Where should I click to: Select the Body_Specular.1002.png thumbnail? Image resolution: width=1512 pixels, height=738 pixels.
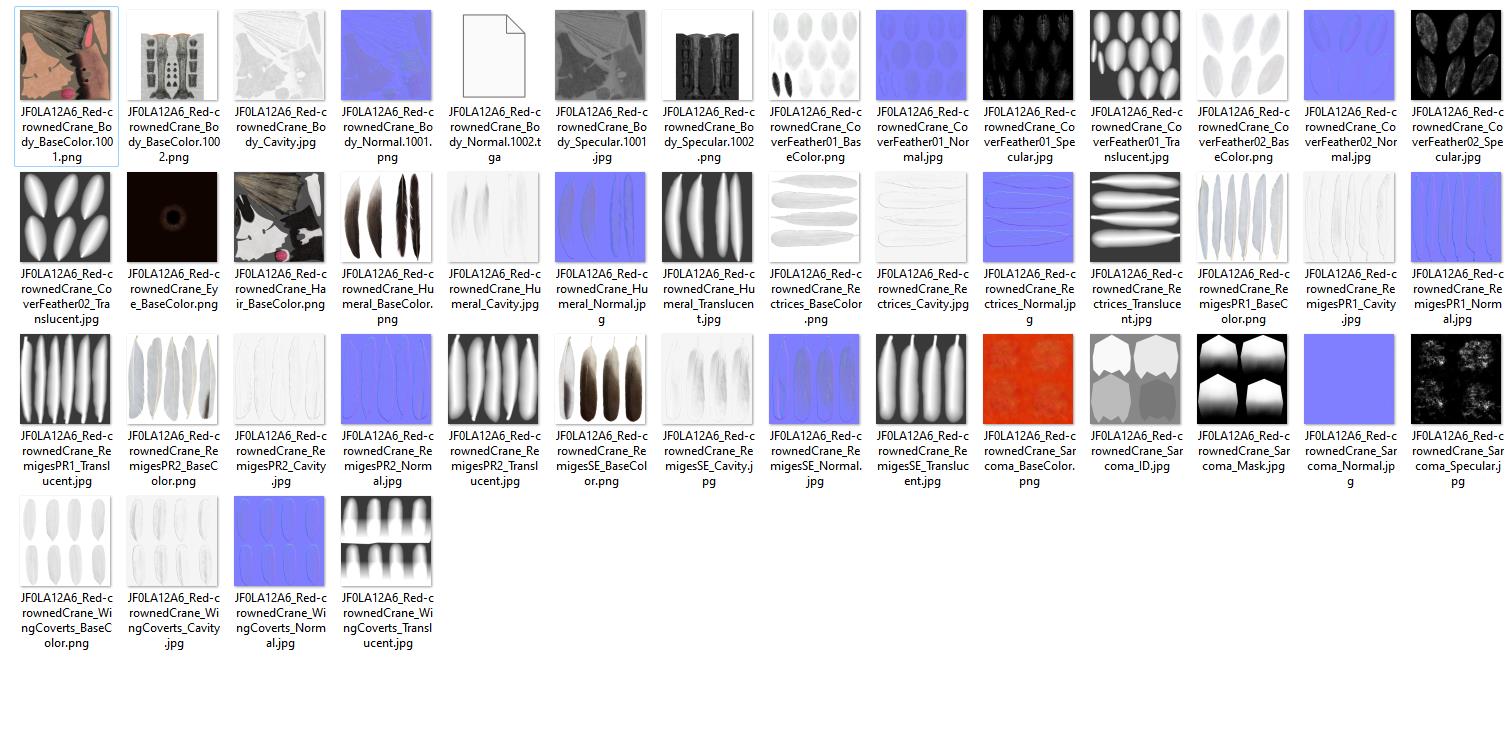708,55
